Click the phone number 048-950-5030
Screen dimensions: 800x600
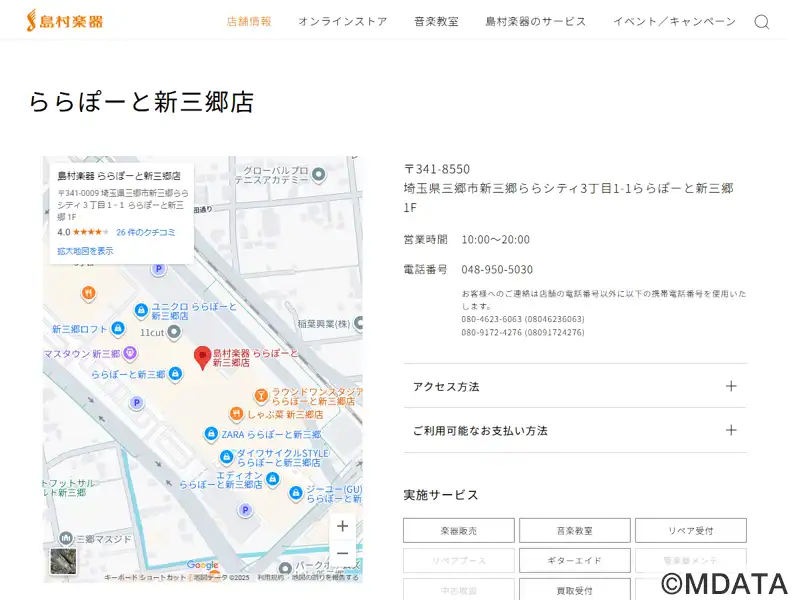pyautogui.click(x=497, y=269)
